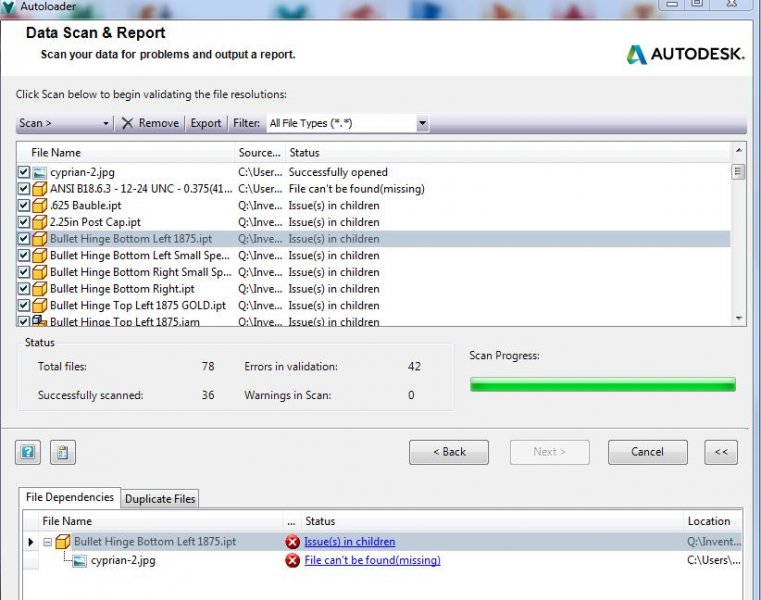Toggle checkbox for Bullet Hinge Top Left 1875 GOLD.ipt
Image resolution: width=761 pixels, height=600 pixels.
coord(23,305)
